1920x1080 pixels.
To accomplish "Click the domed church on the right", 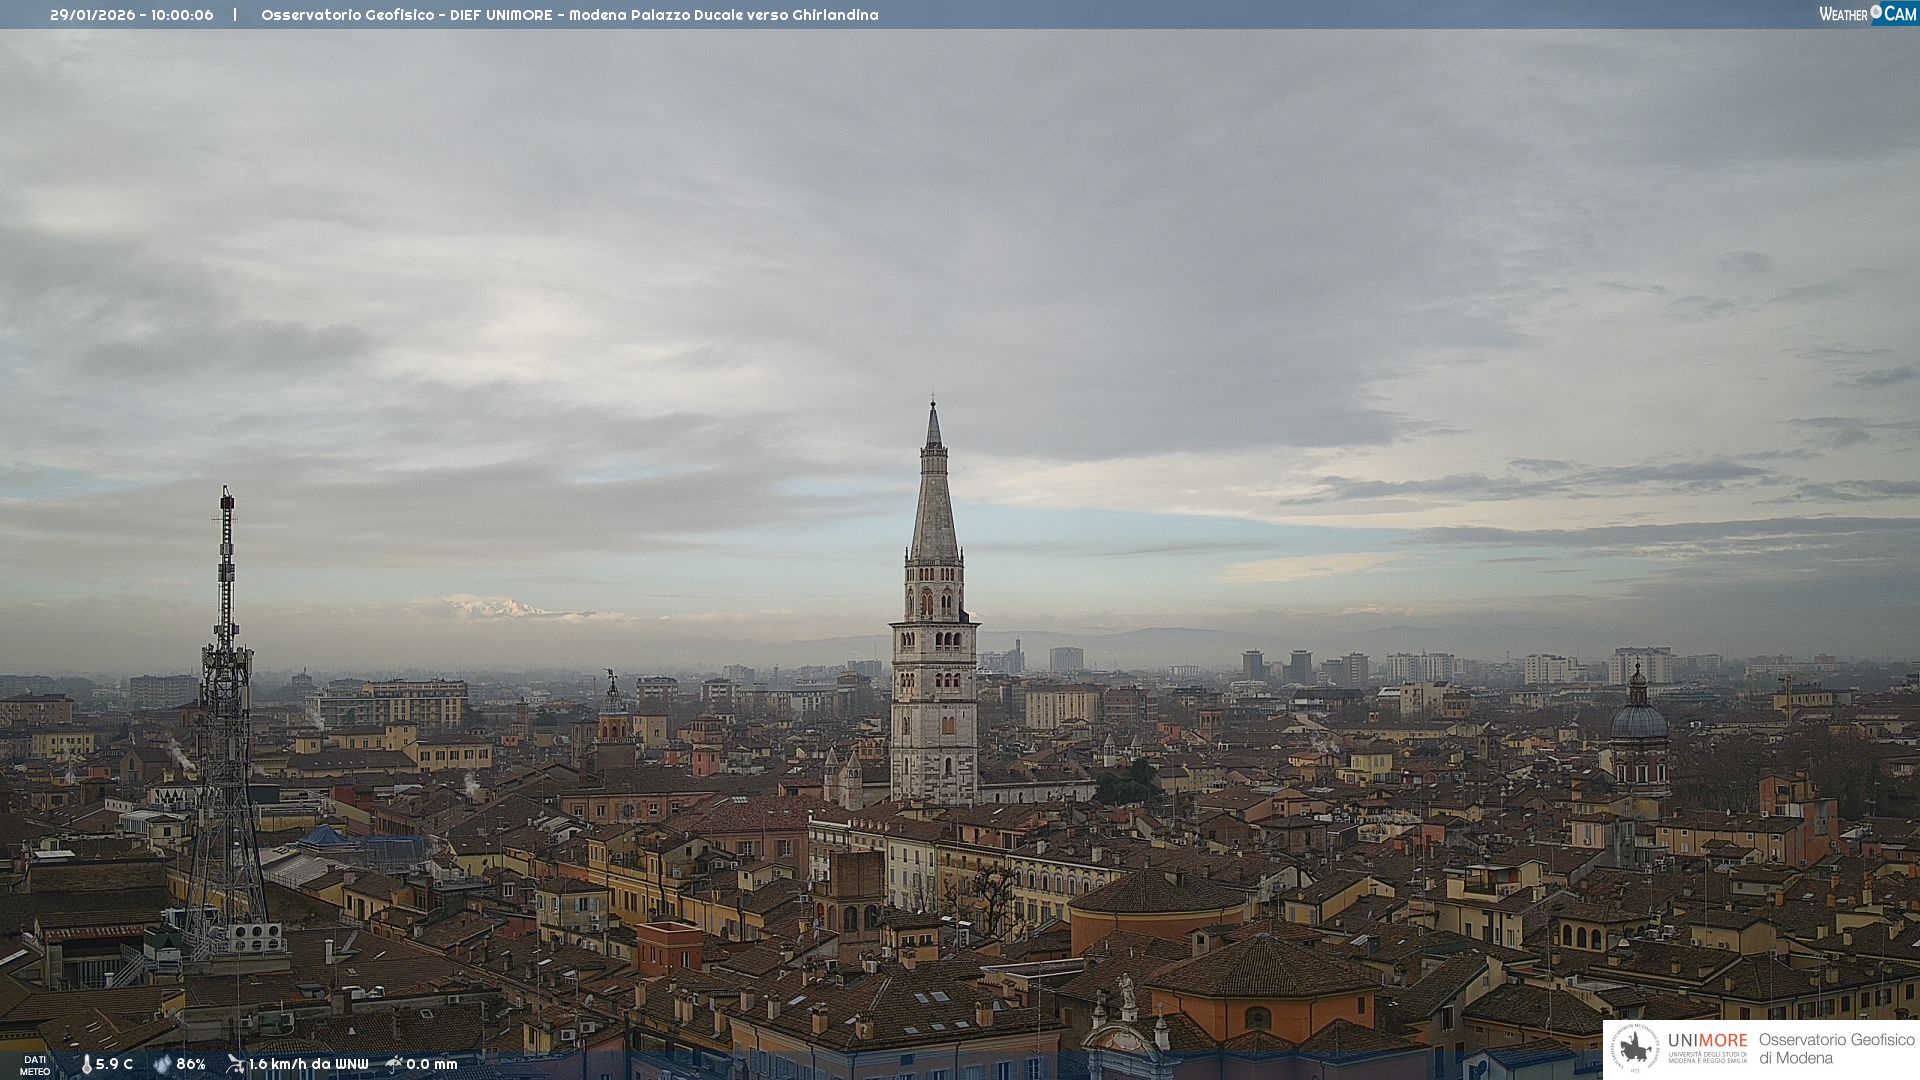I will coord(1638,720).
